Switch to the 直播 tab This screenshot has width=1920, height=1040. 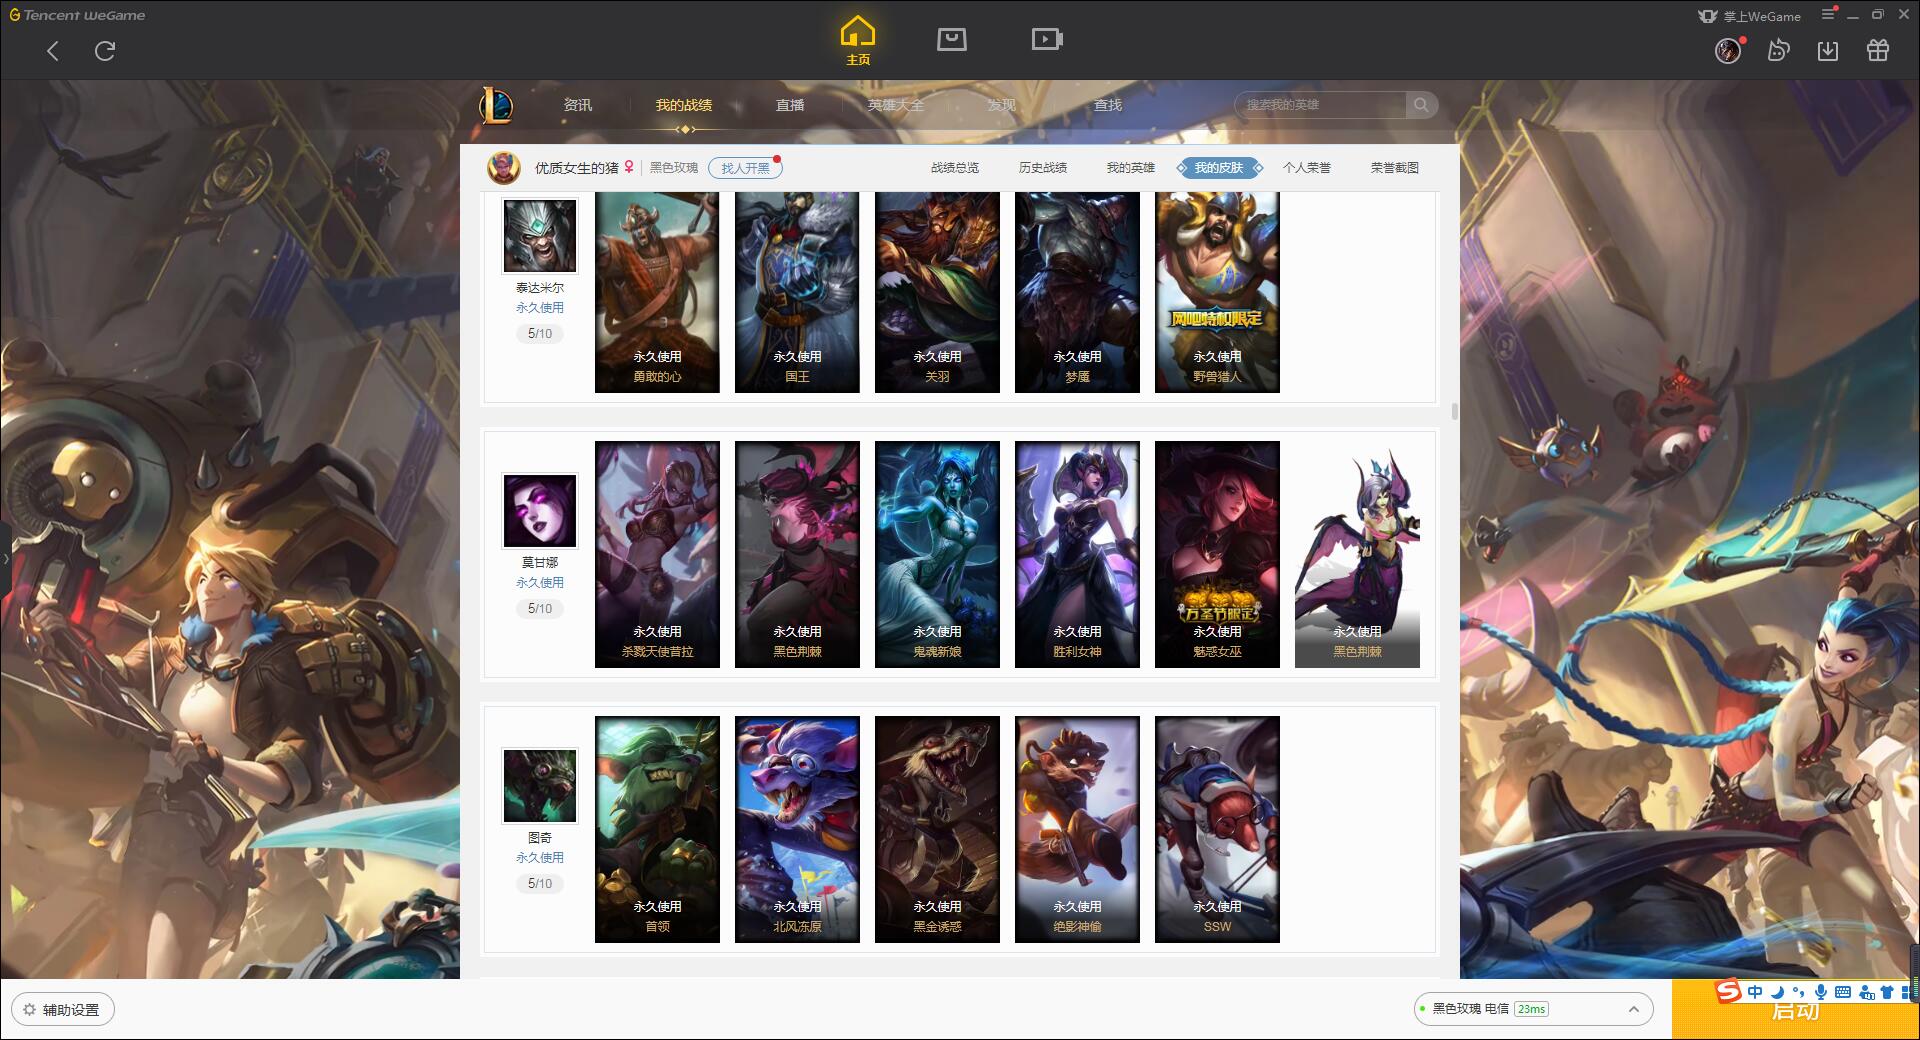[790, 105]
